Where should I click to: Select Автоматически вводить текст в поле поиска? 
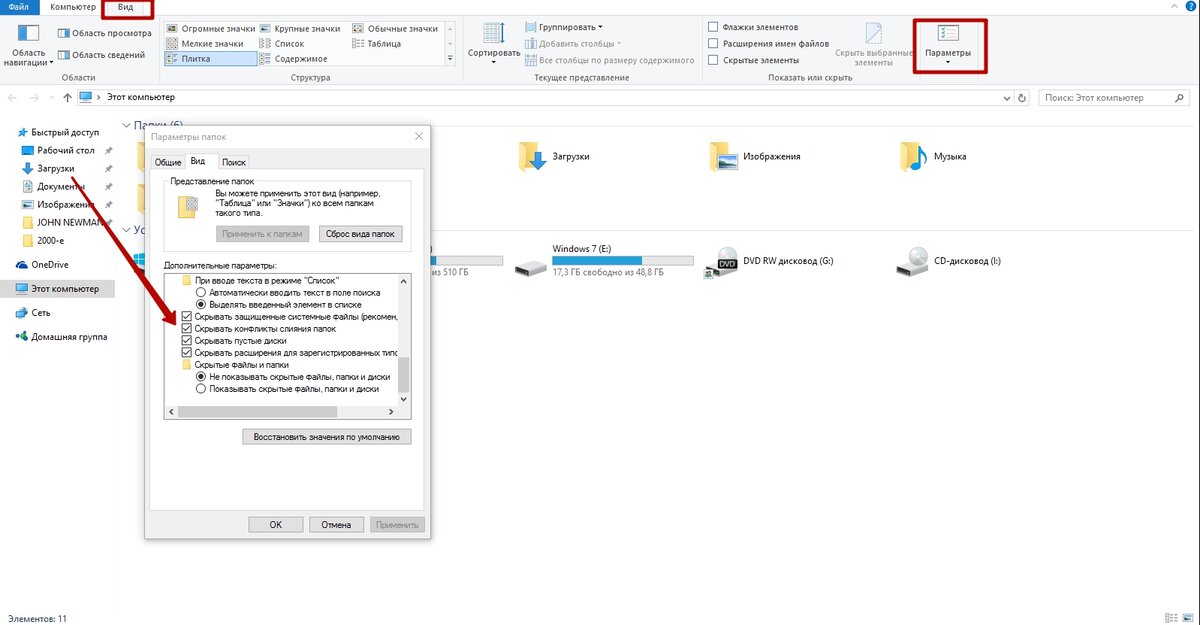click(x=201, y=292)
